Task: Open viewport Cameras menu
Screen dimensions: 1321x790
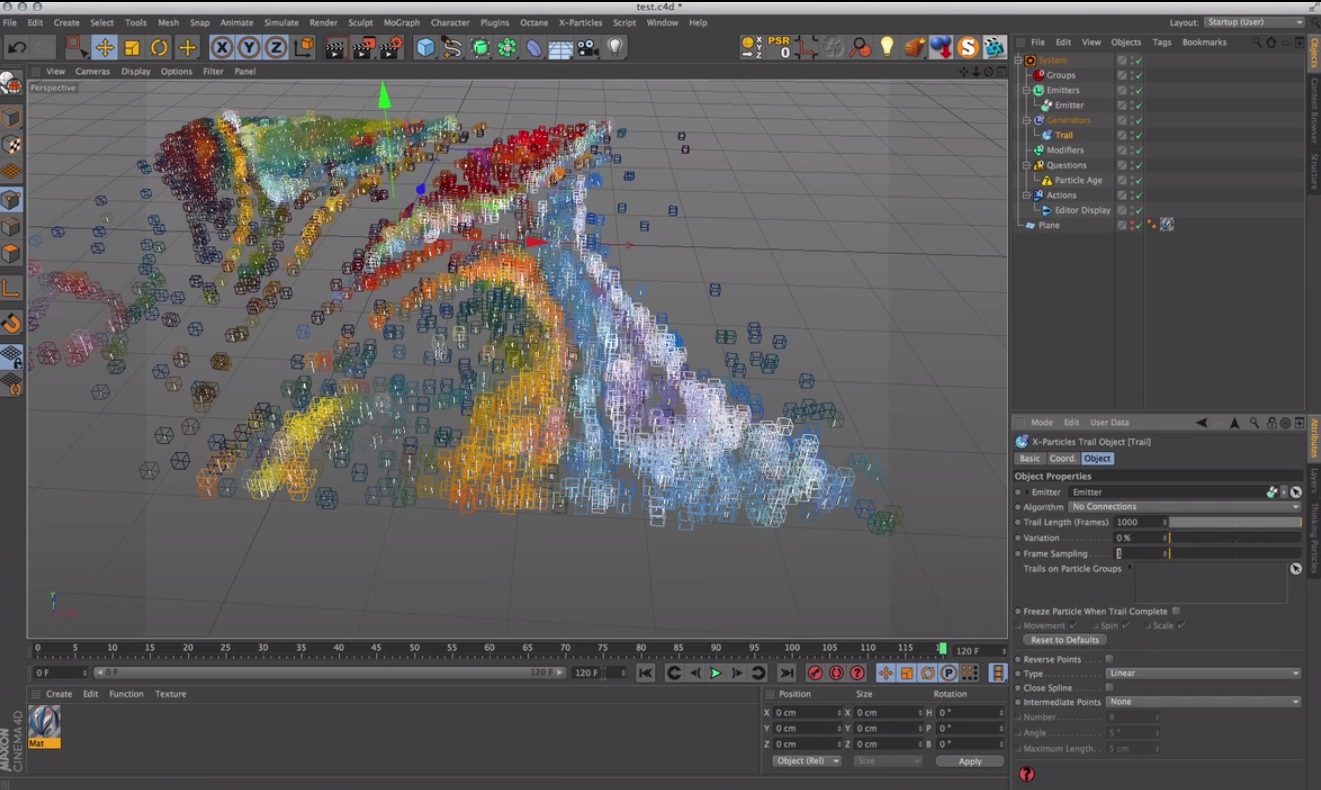Action: click(x=92, y=71)
